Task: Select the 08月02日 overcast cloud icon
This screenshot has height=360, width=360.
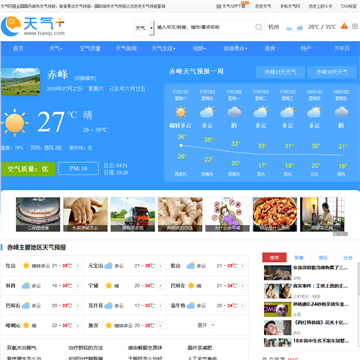Action: [x=341, y=112]
